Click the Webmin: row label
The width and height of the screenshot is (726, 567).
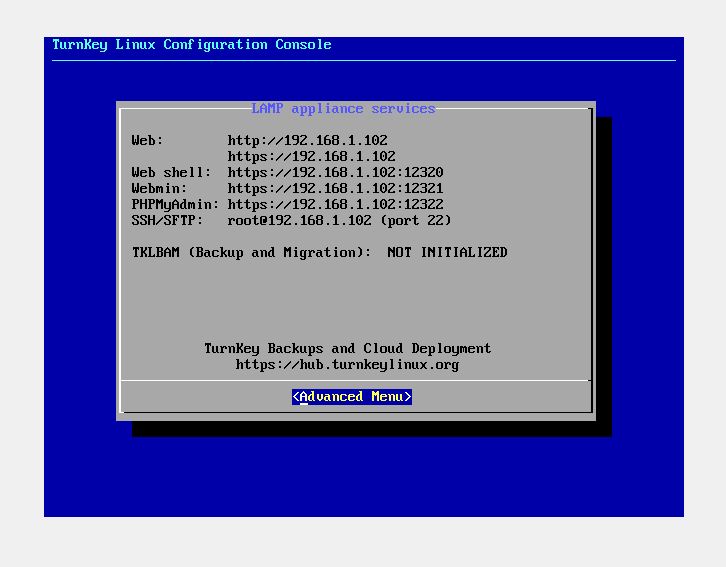tap(159, 189)
